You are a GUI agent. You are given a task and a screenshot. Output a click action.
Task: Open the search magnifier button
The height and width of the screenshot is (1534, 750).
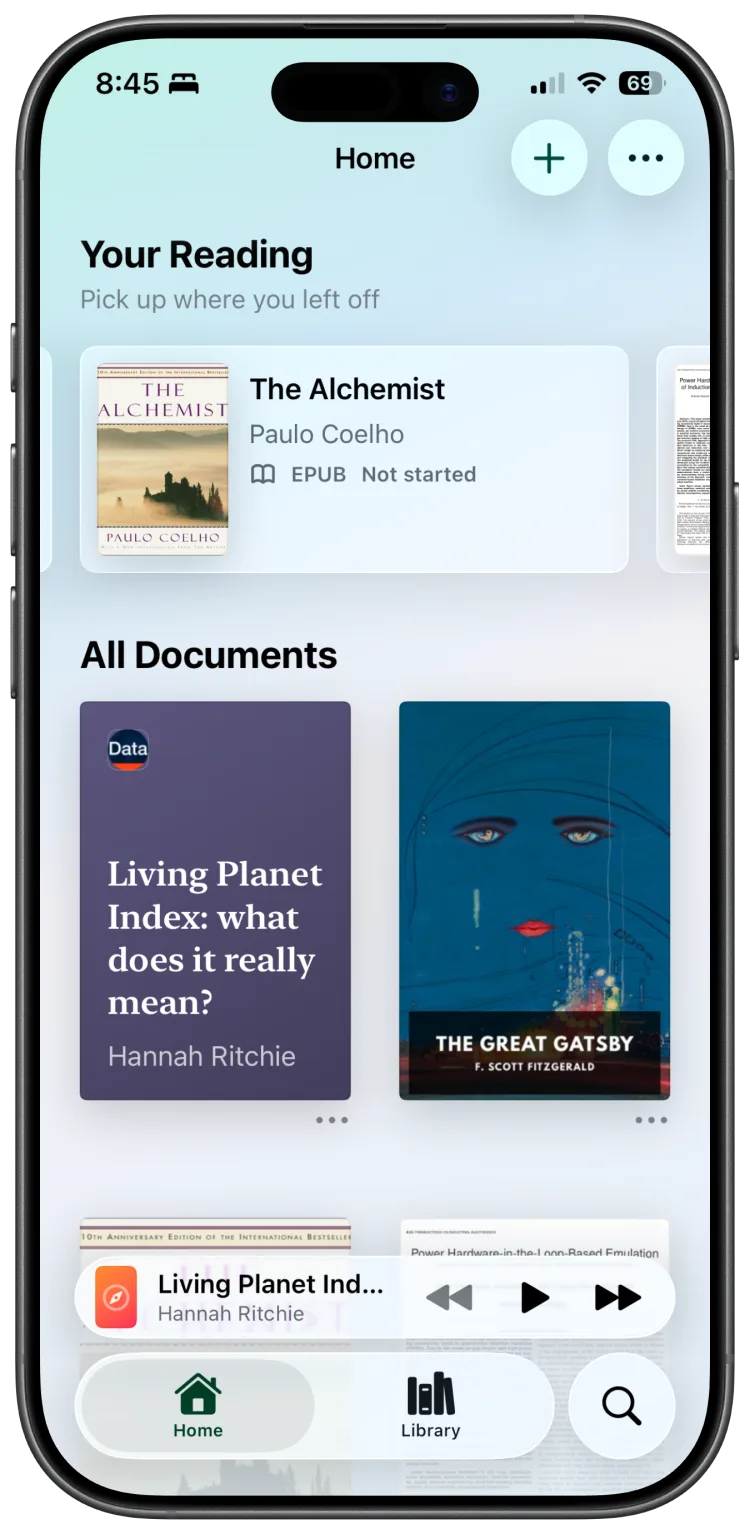click(x=621, y=1405)
